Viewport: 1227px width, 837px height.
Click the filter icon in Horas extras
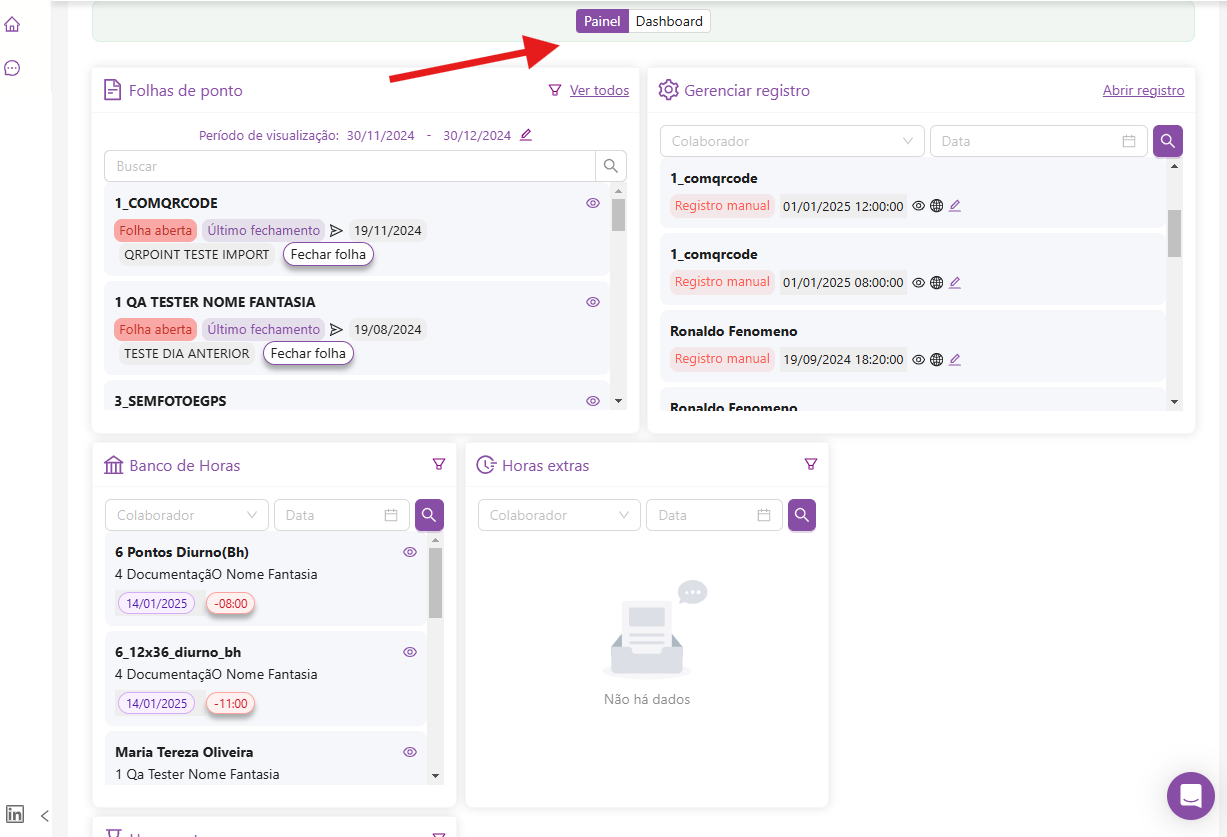click(810, 464)
